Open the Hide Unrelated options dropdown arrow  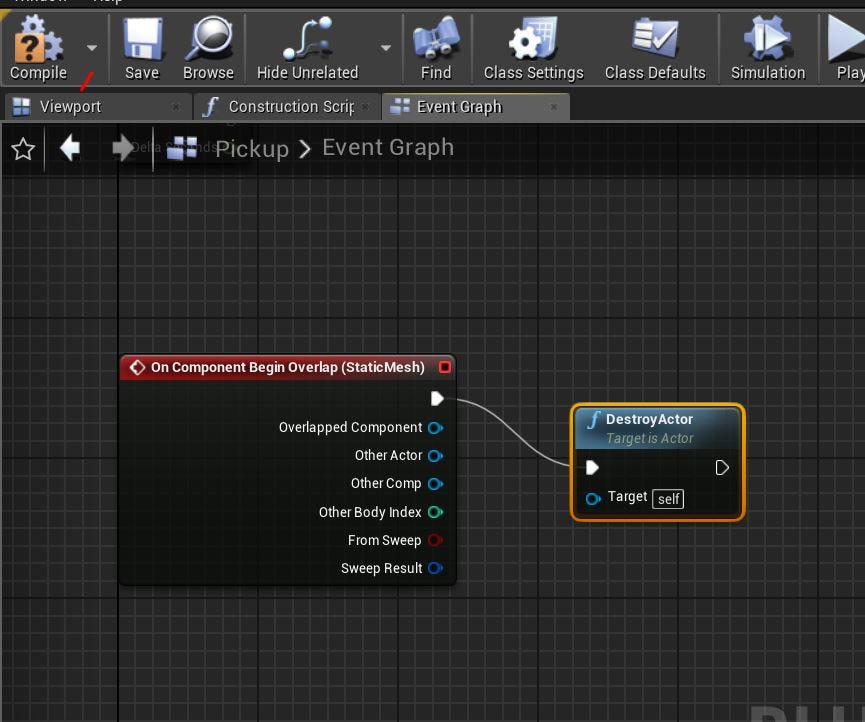tap(386, 48)
